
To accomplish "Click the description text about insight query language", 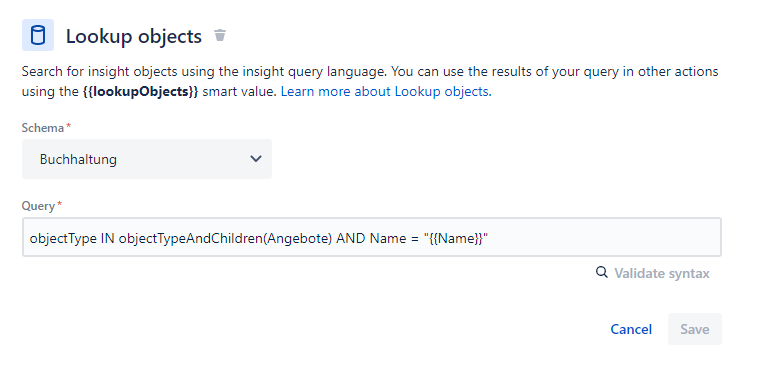I will point(369,81).
